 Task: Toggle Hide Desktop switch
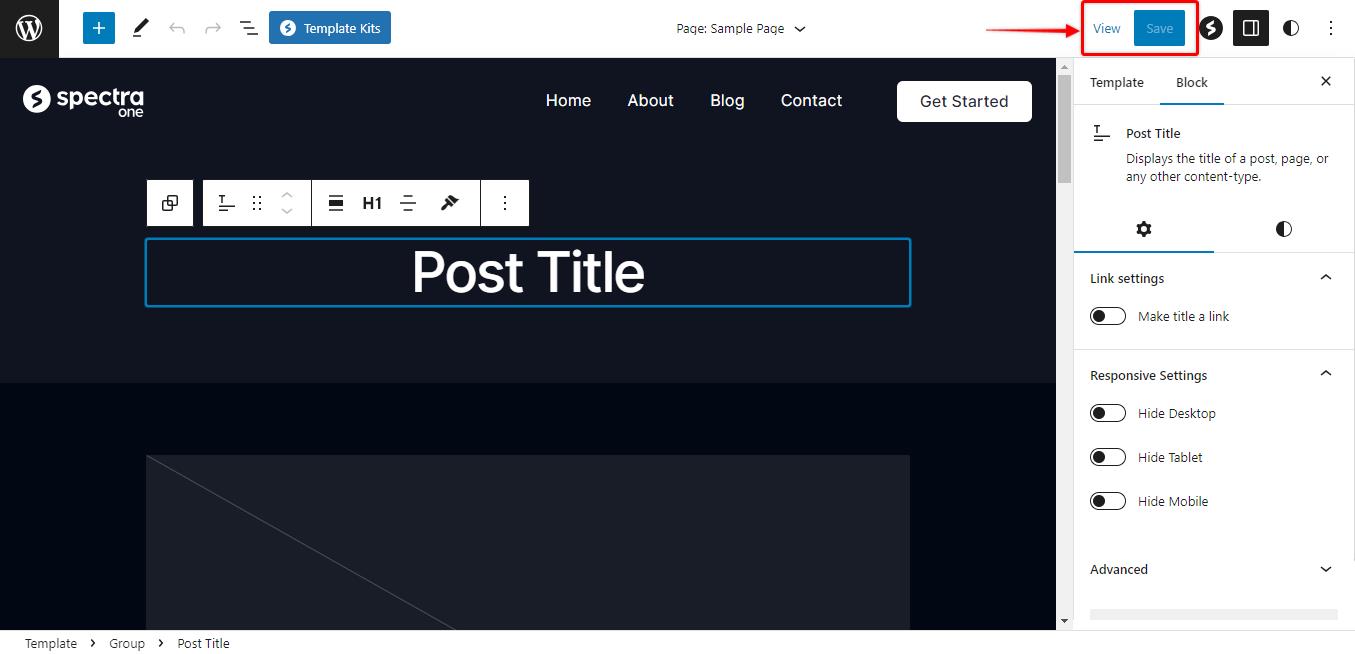point(1108,413)
